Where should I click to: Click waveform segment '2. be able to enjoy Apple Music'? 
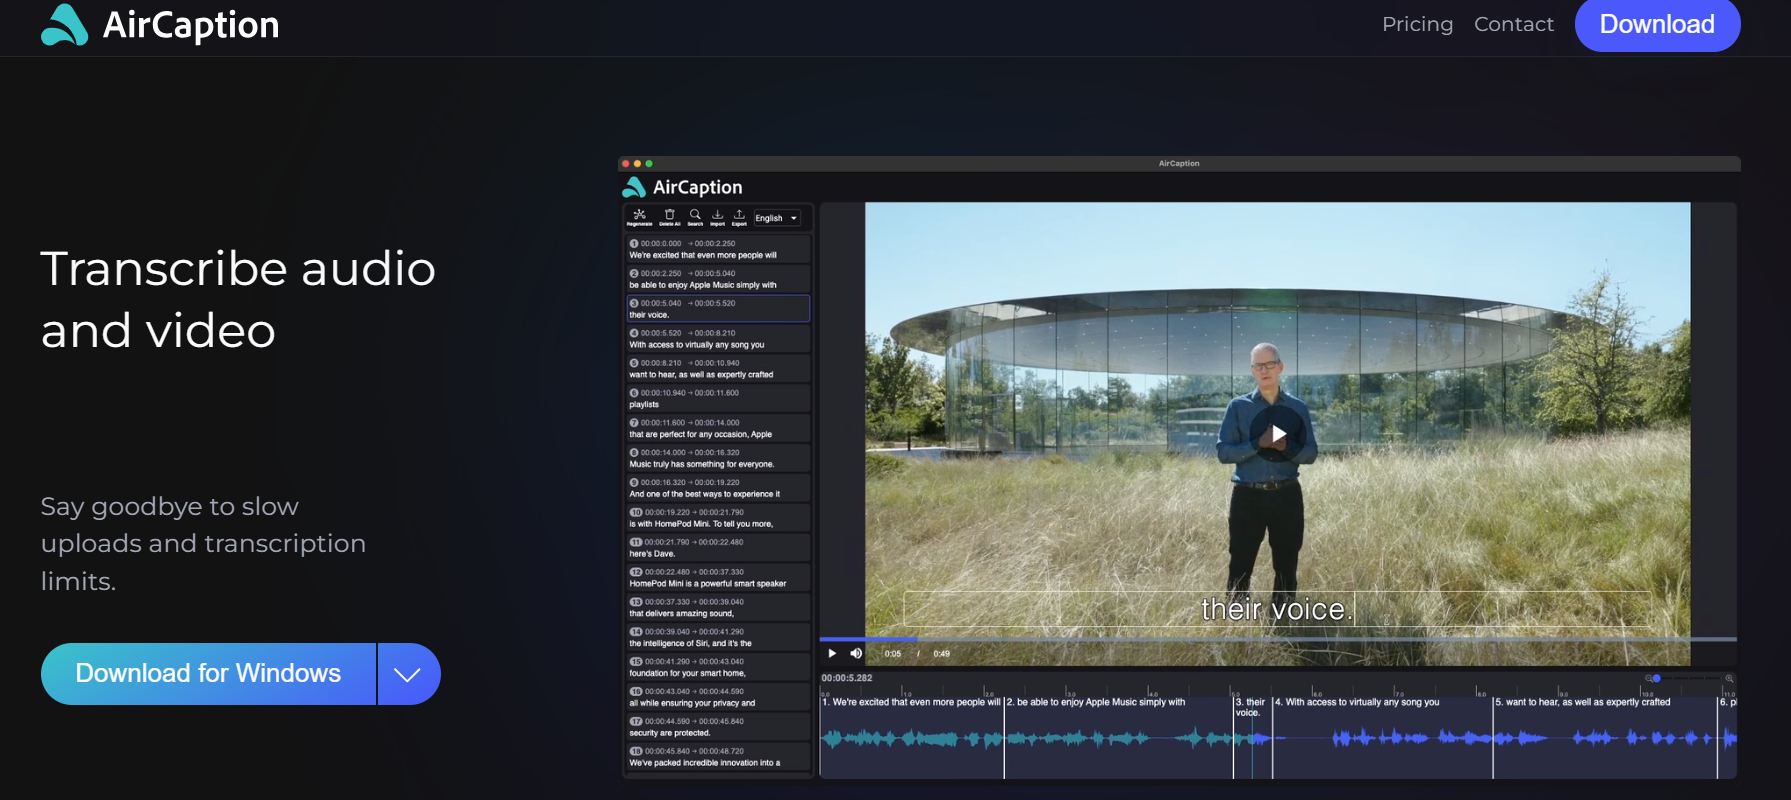click(x=1119, y=737)
